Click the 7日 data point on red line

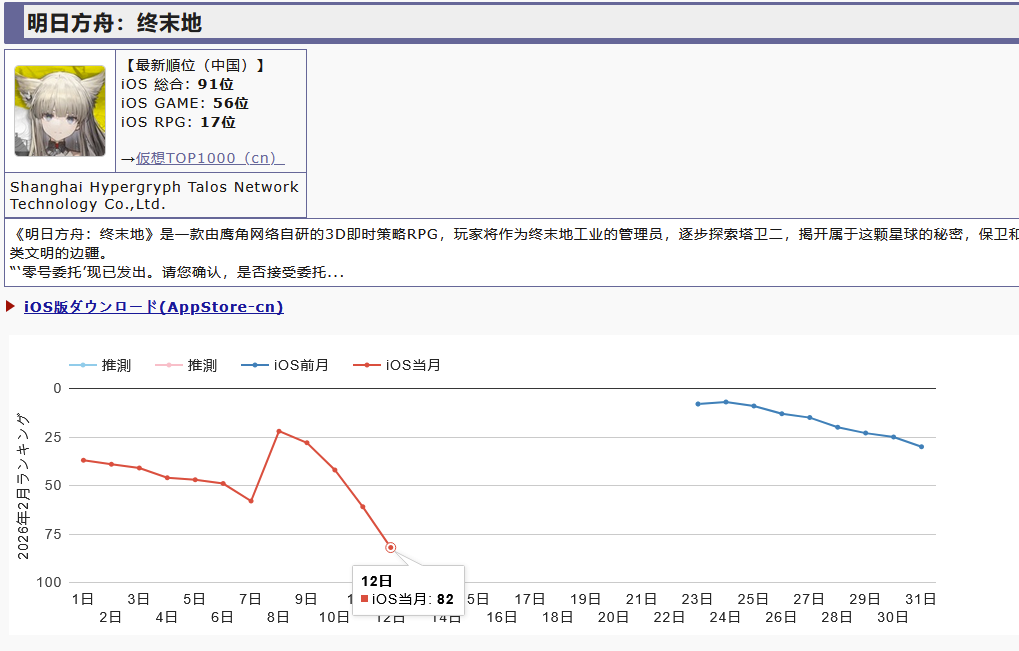click(x=251, y=501)
